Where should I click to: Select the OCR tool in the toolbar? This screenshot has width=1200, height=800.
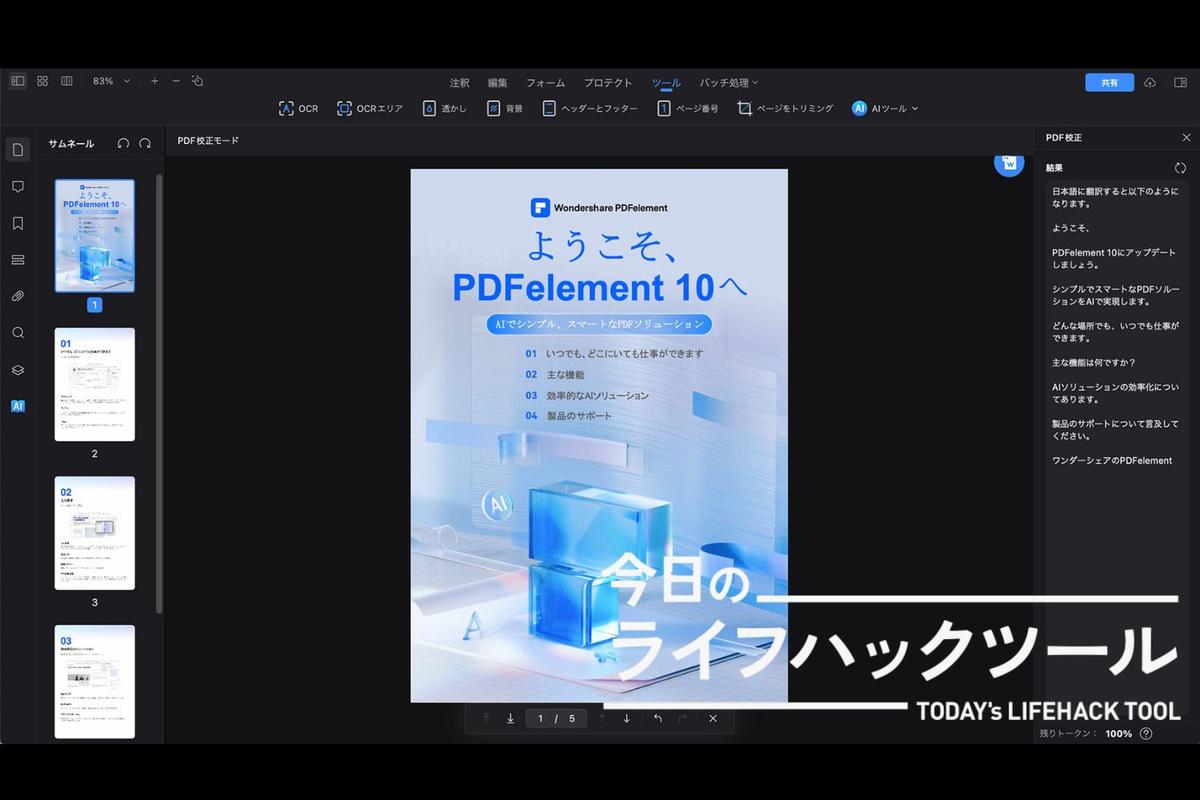[298, 107]
